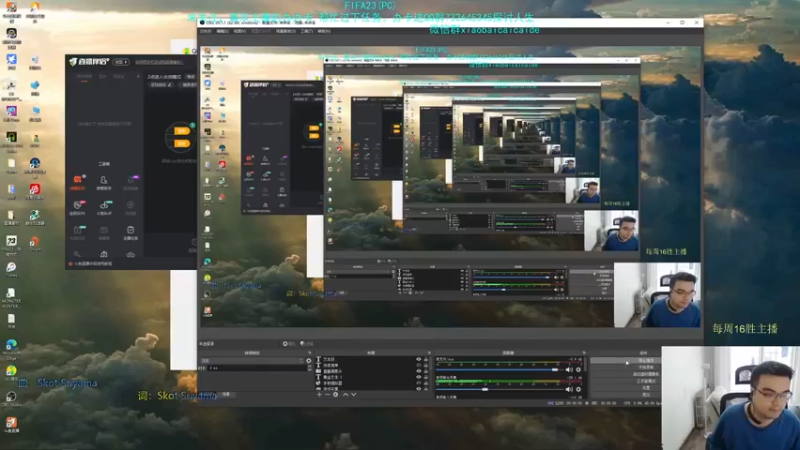The width and height of the screenshot is (800, 450).
Task: Remove the selected source with the minus icon
Action: point(327,394)
